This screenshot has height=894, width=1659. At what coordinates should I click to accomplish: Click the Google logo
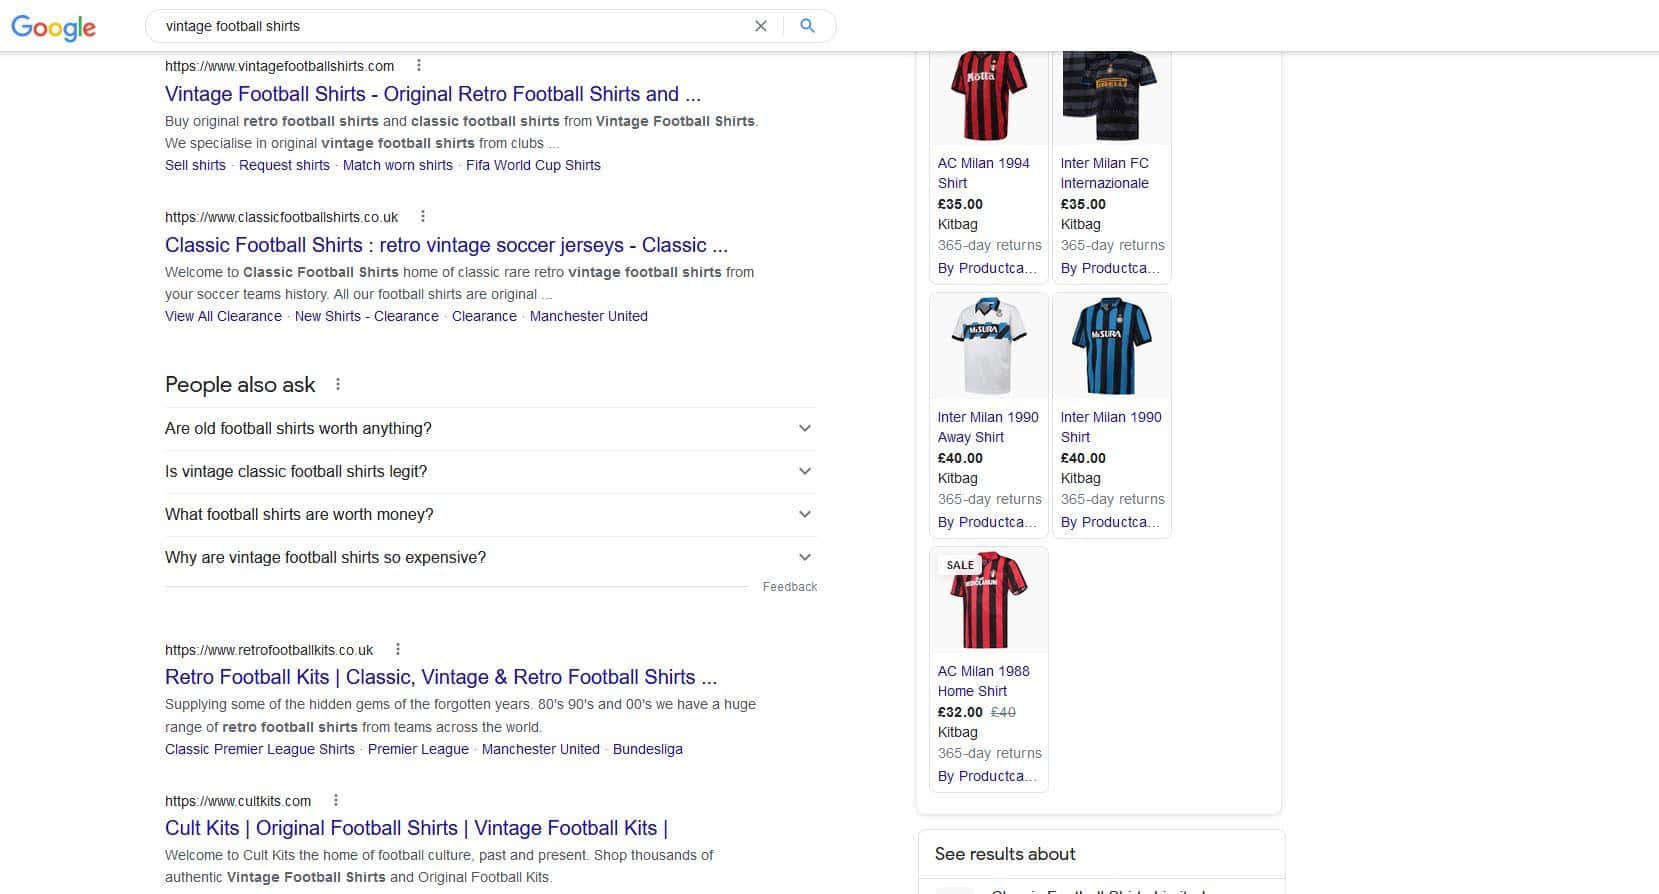[53, 27]
